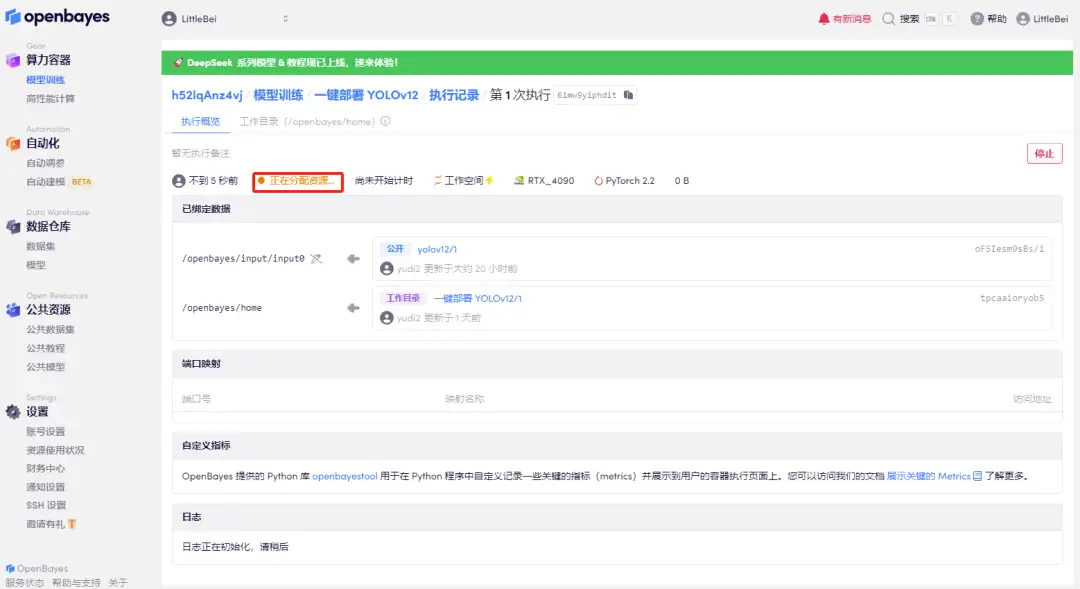
Task: Select the 算力容器 compute container icon
Action: 12,61
